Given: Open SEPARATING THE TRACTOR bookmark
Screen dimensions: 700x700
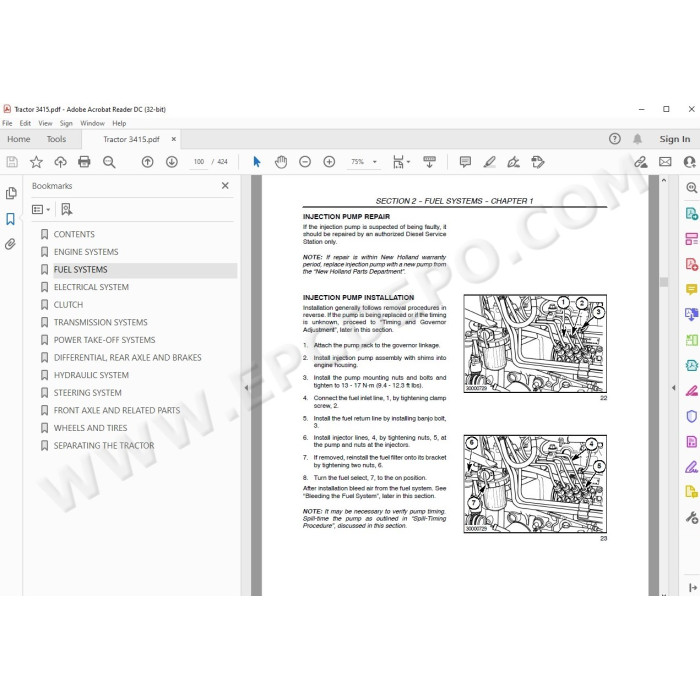Looking at the screenshot, I should pyautogui.click(x=104, y=446).
